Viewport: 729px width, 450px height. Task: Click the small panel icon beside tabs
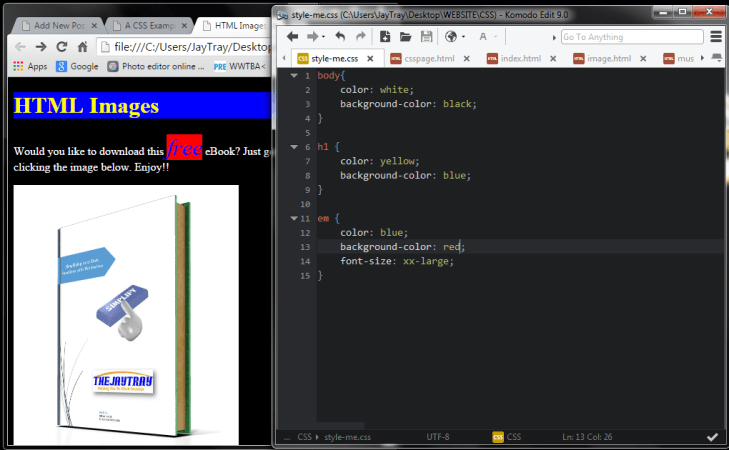point(717,58)
